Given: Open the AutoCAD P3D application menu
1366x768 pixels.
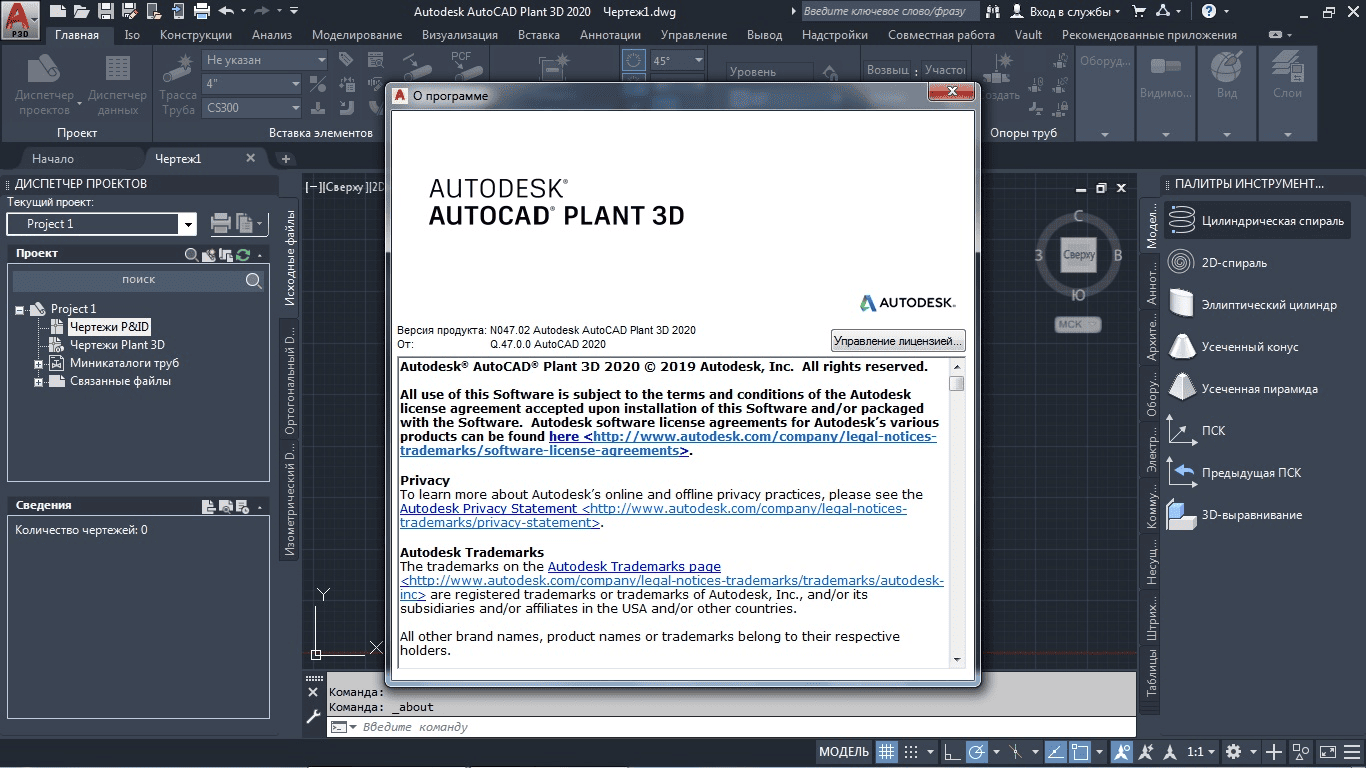Looking at the screenshot, I should point(20,18).
